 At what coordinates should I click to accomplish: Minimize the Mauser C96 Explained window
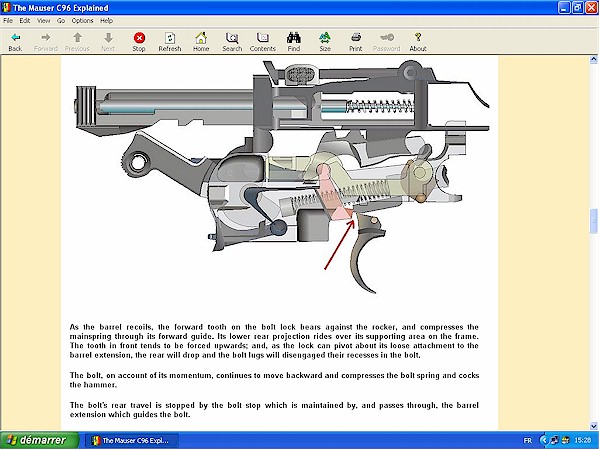[564, 8]
